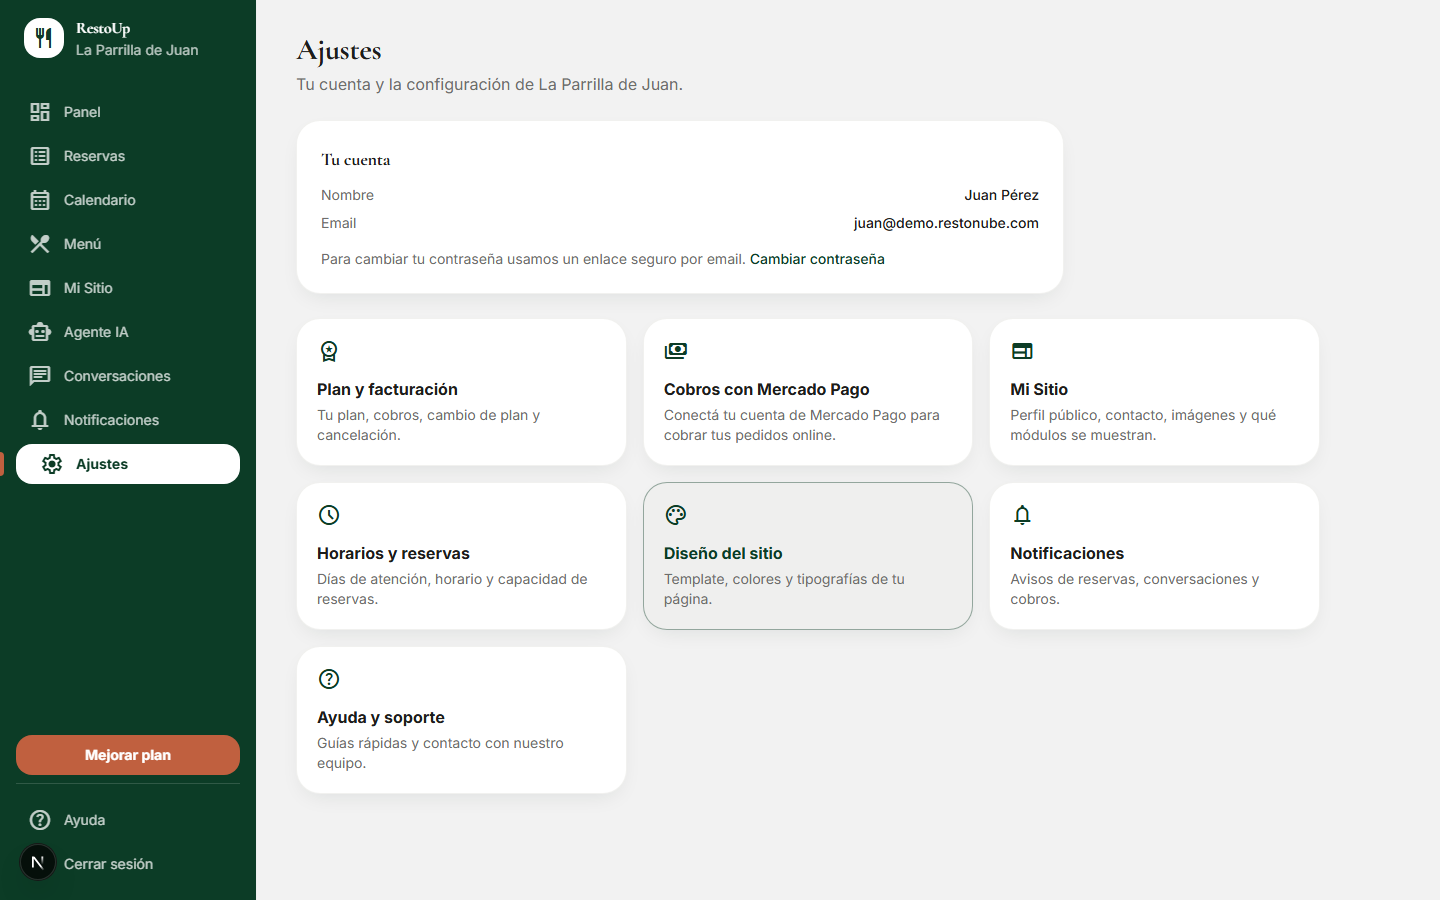Select Menú in the sidebar

[x=128, y=244]
